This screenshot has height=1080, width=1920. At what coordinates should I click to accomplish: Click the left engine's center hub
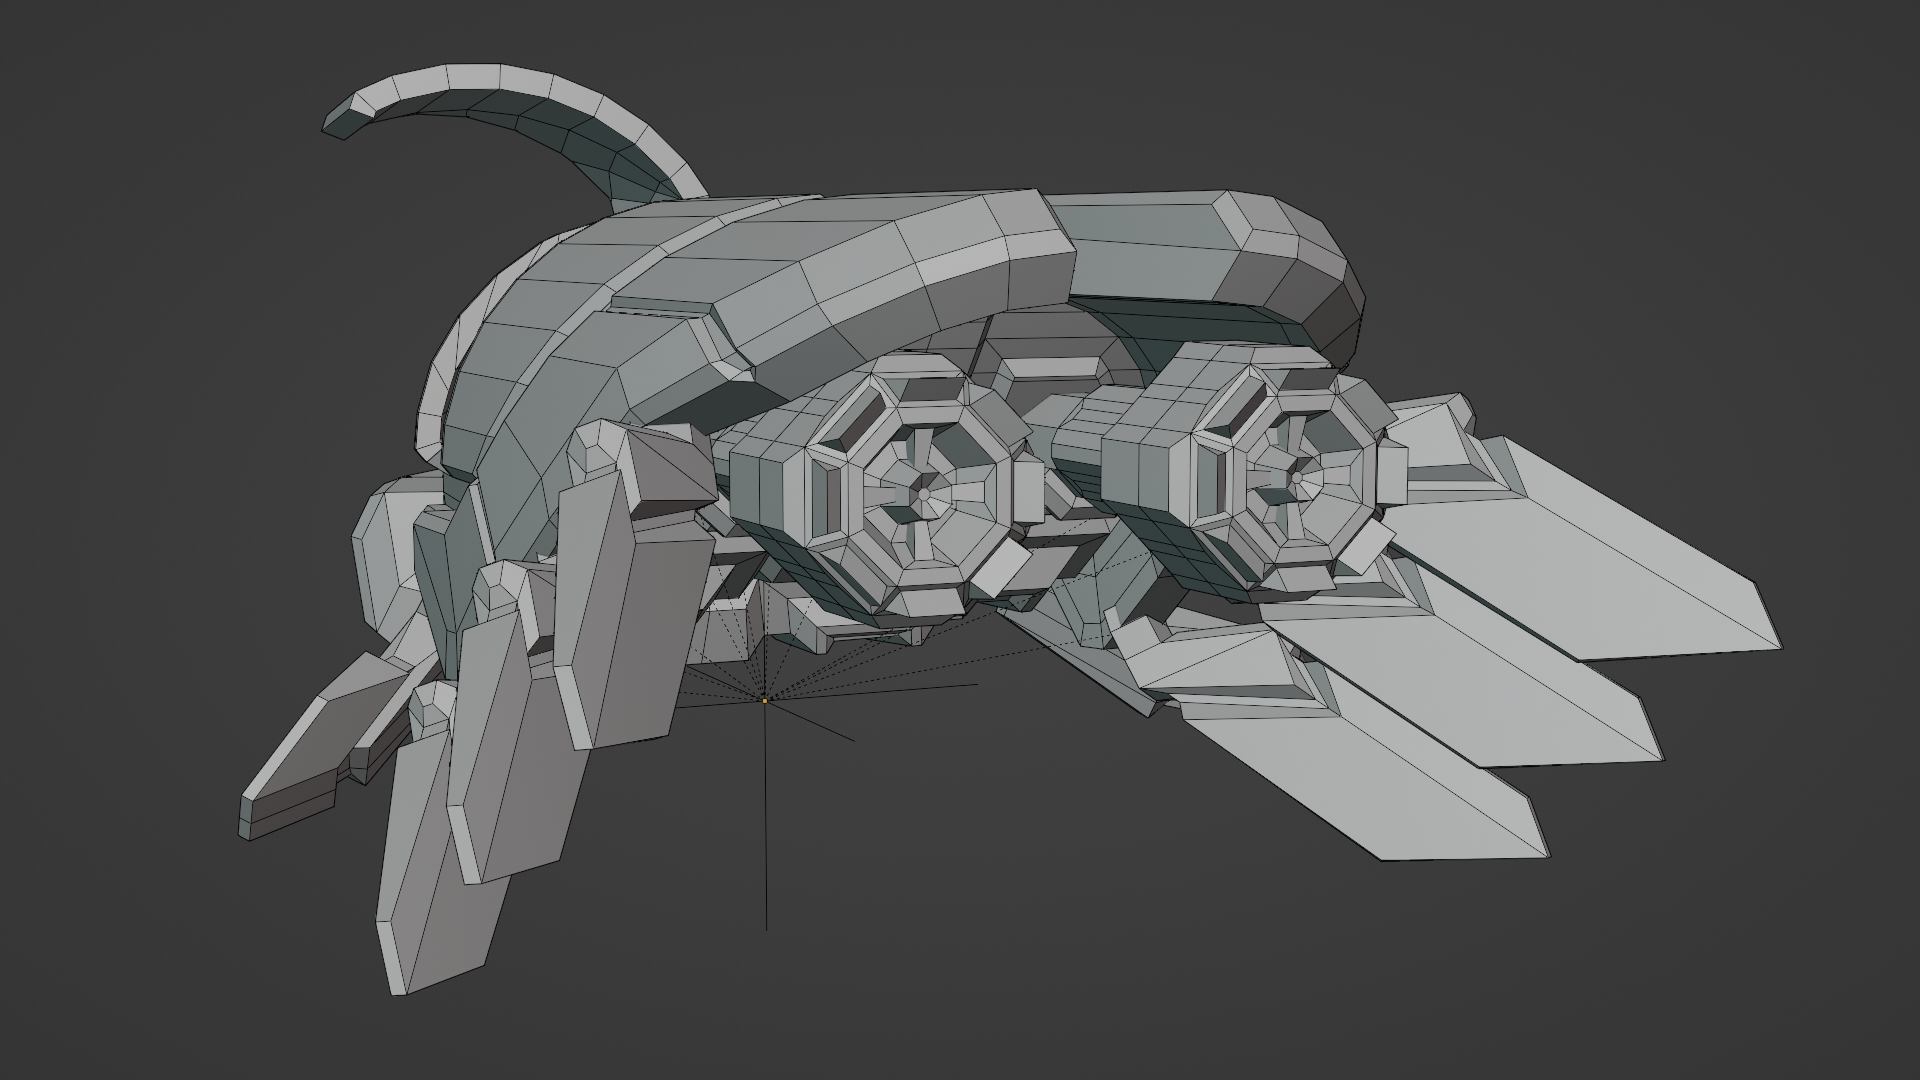tap(925, 494)
